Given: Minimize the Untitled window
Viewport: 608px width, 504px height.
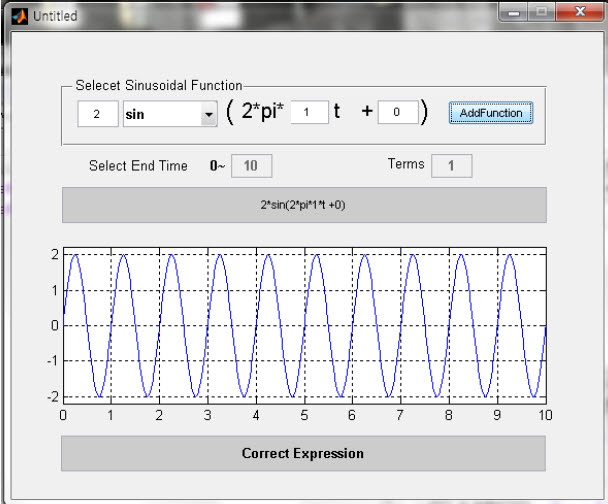Looking at the screenshot, I should [514, 13].
